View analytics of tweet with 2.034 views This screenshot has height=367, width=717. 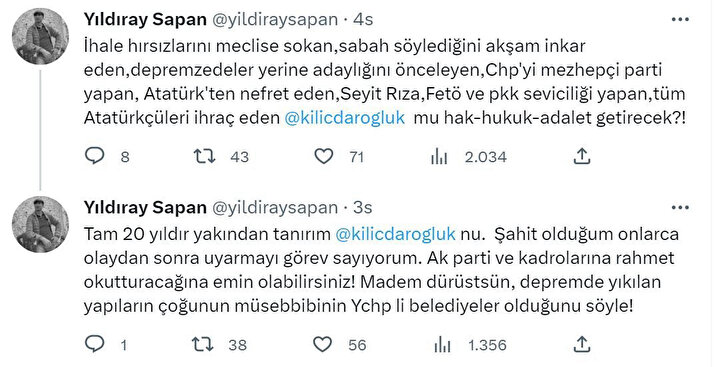point(439,157)
